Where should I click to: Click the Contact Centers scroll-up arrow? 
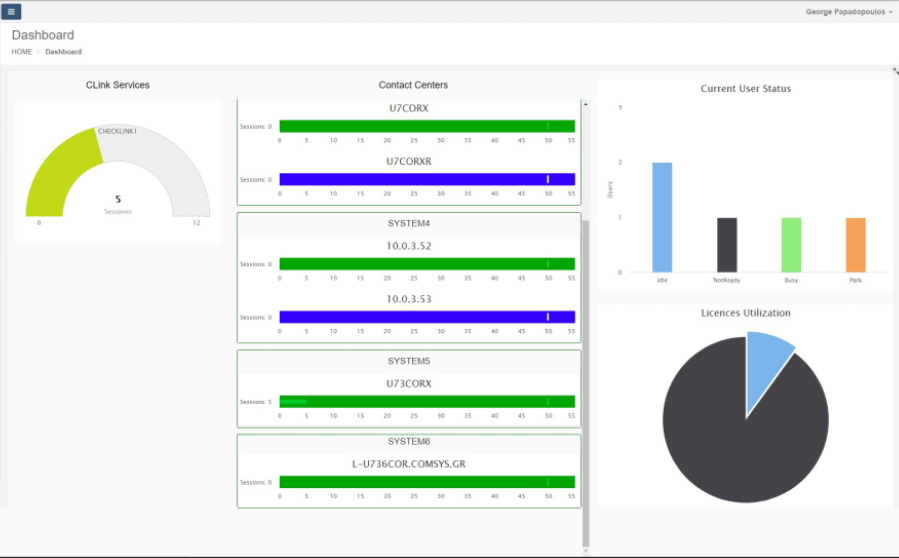point(585,104)
